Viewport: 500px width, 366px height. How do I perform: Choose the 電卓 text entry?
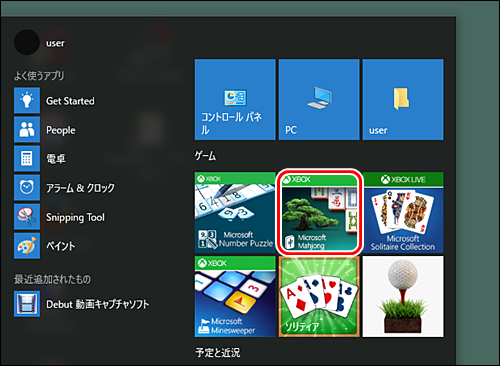click(x=56, y=159)
